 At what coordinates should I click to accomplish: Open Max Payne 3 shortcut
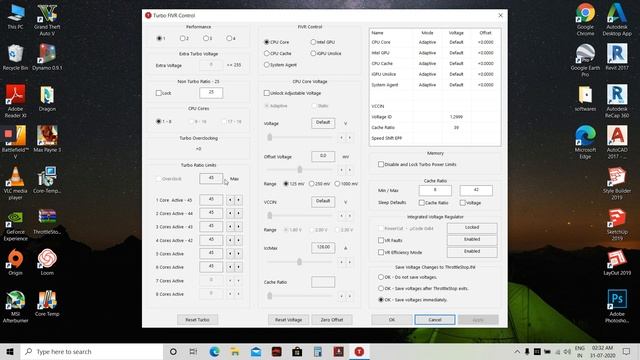(47, 139)
